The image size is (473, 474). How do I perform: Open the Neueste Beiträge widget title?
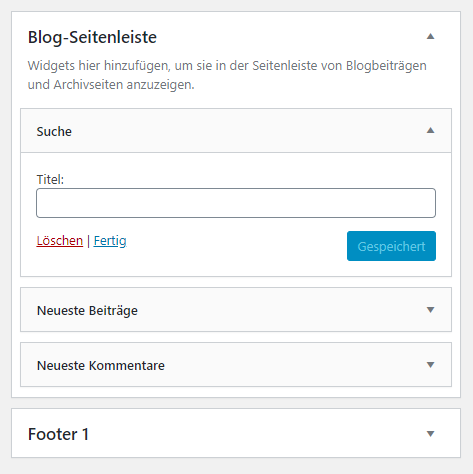(x=87, y=310)
